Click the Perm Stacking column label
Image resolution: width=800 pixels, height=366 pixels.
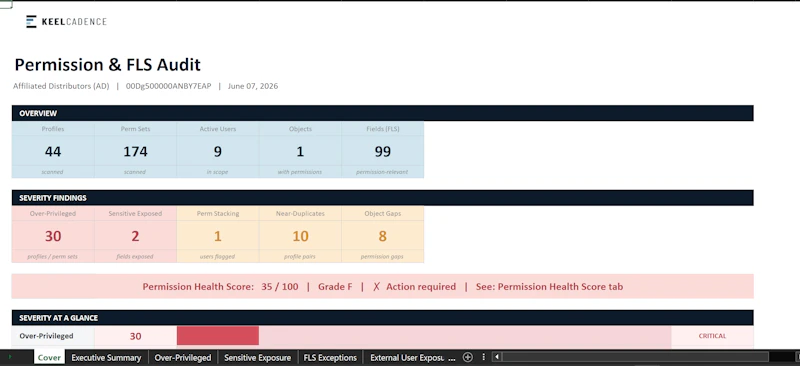(x=218, y=214)
